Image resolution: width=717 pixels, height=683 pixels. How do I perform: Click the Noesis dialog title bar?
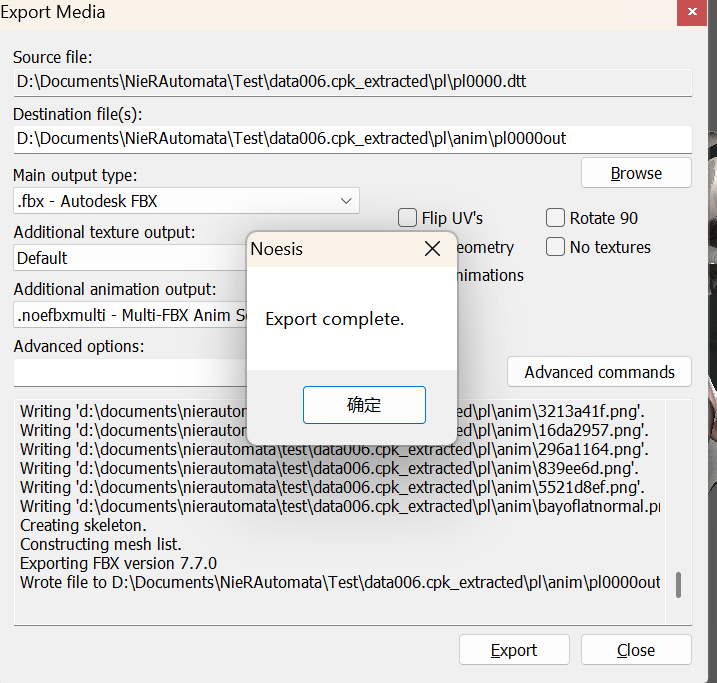click(x=340, y=249)
